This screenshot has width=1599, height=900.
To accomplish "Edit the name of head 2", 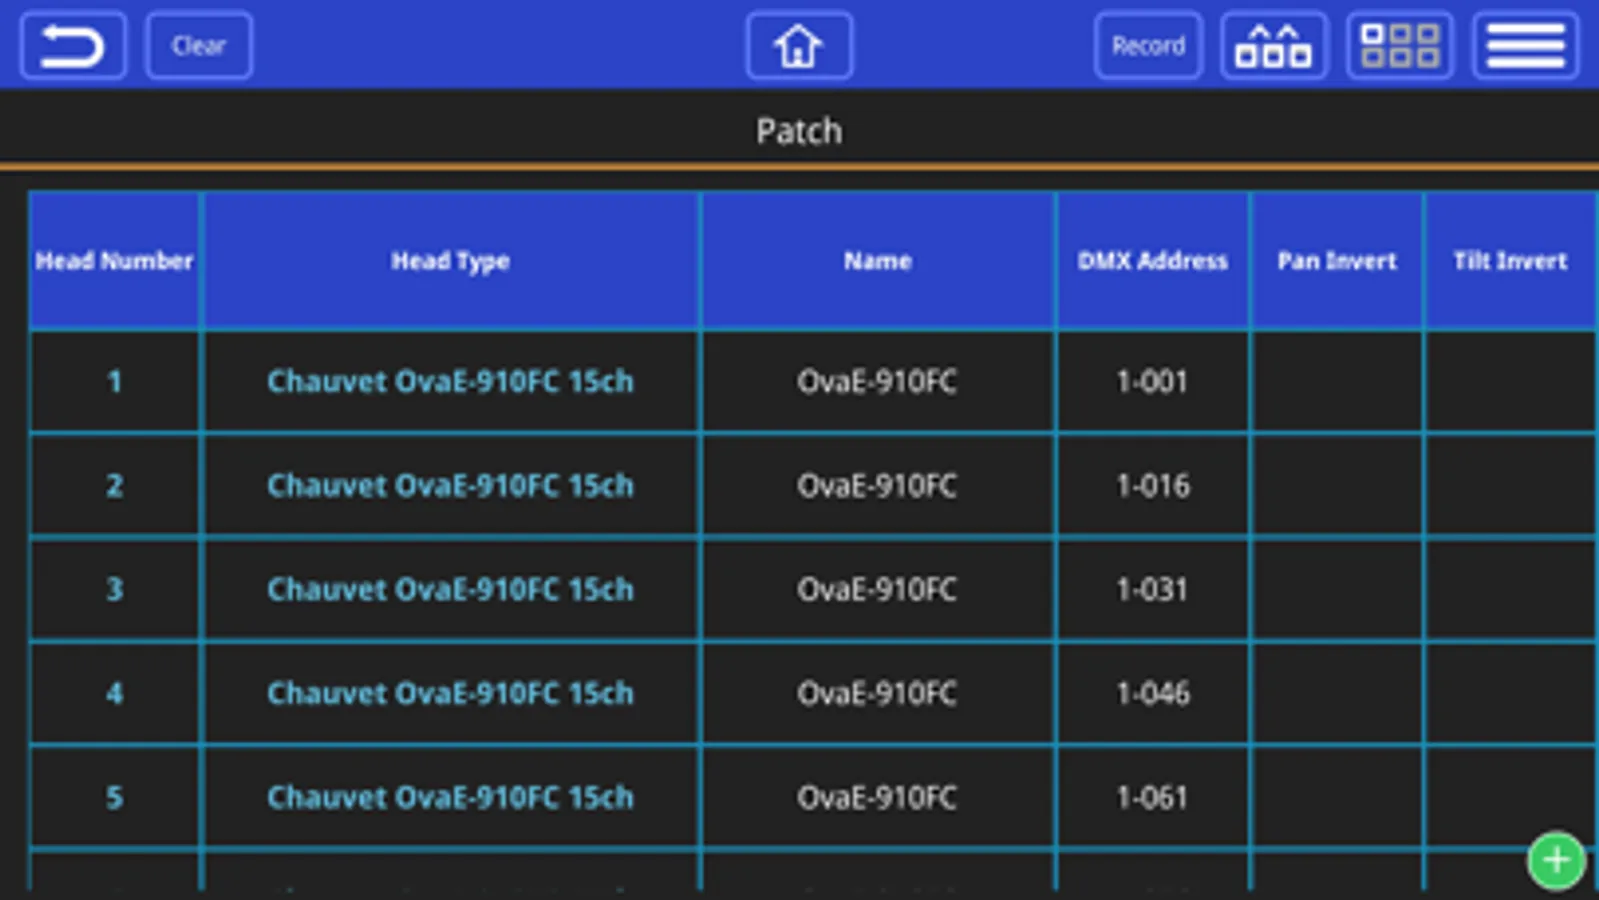I will click(878, 486).
